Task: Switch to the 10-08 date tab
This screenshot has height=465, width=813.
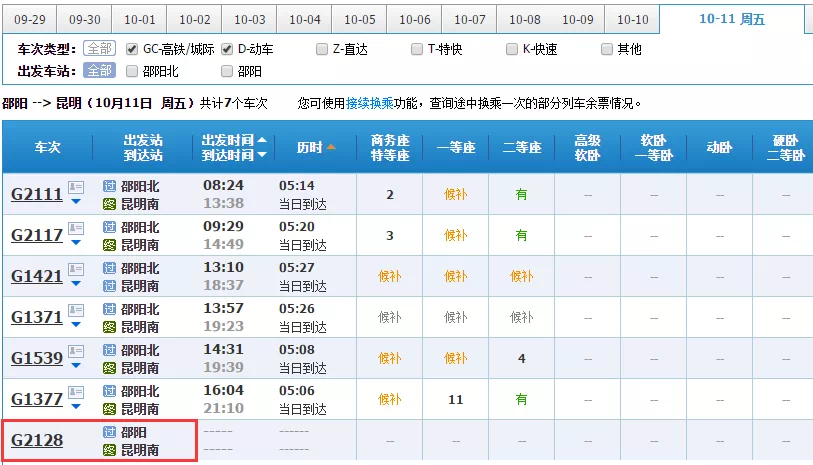Action: pos(524,20)
